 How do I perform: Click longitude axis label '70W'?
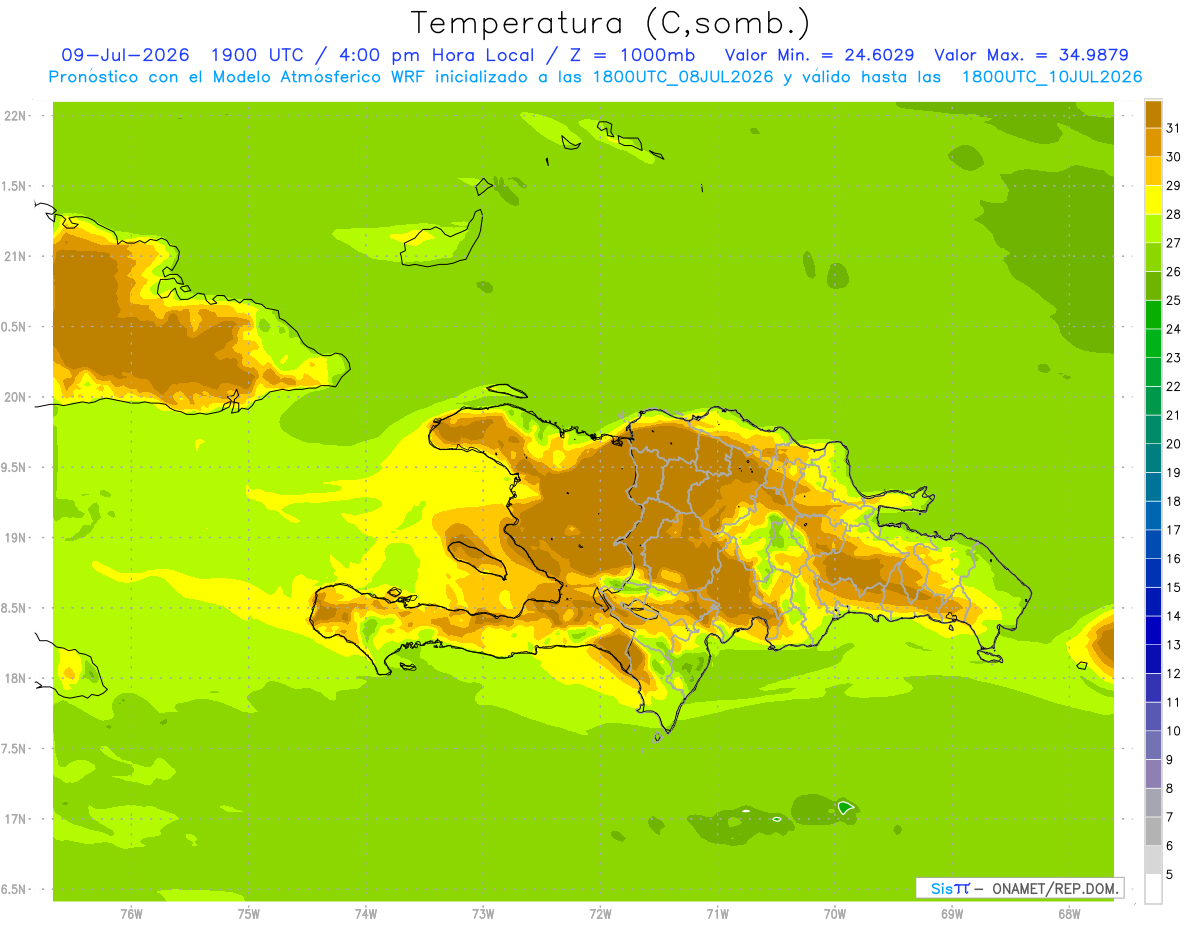point(835,914)
